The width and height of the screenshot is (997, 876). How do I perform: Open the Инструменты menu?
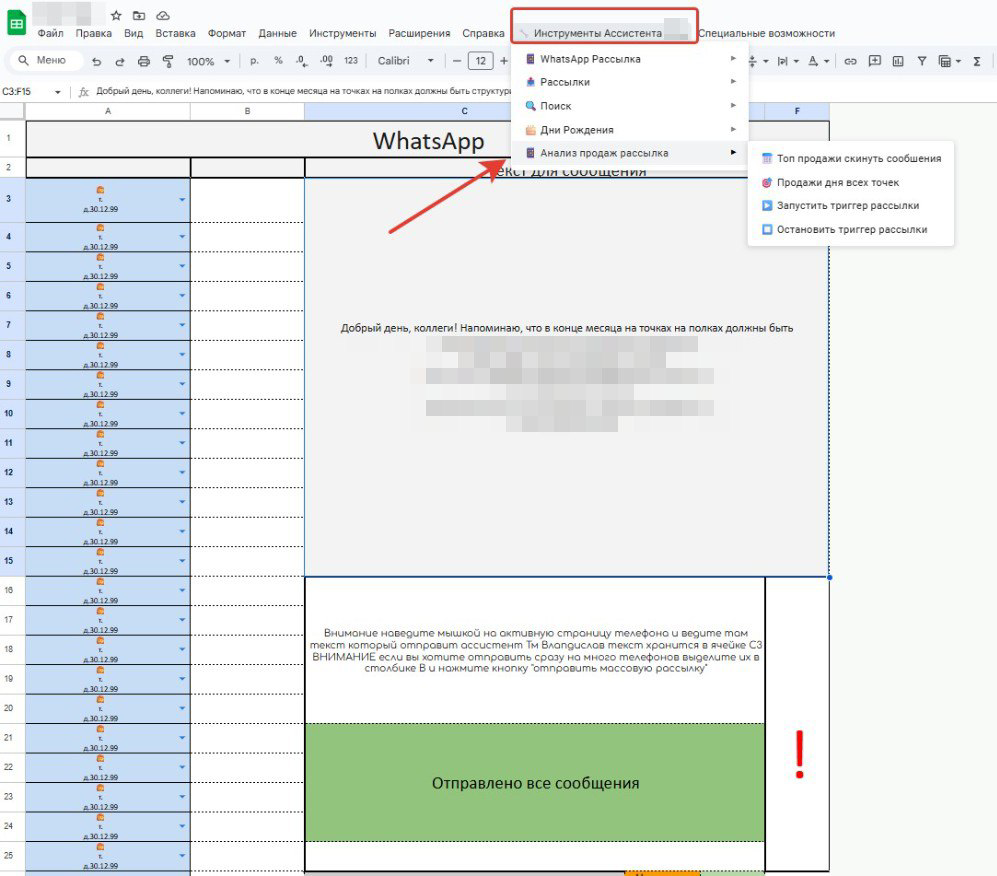pos(343,33)
